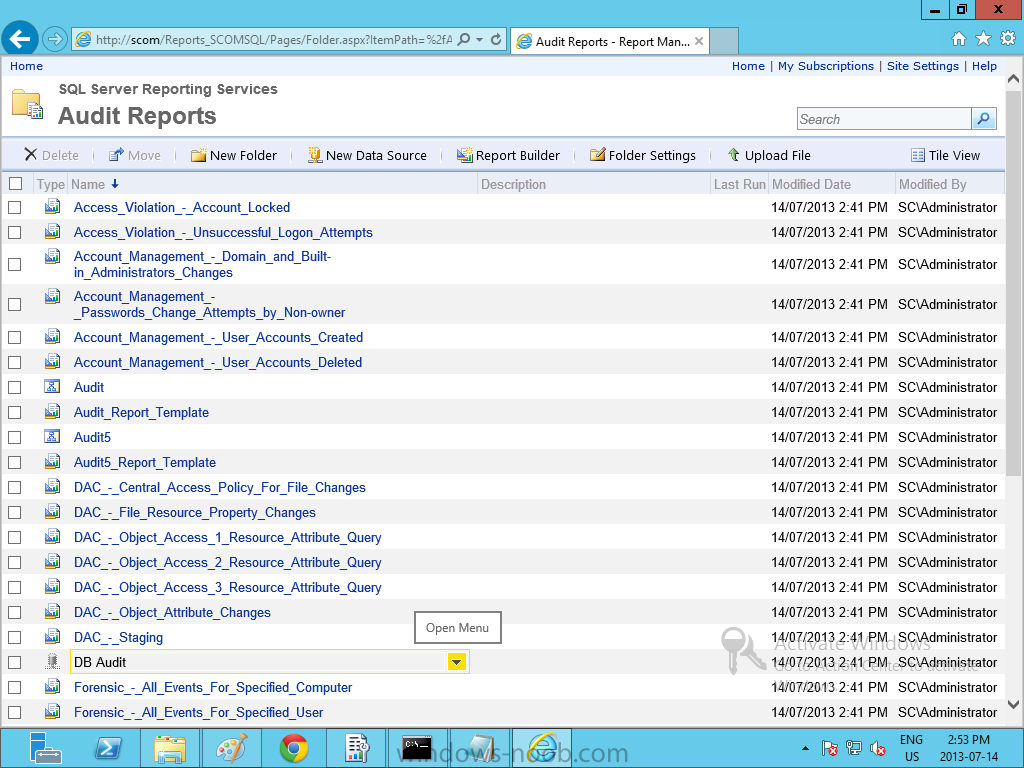The image size is (1024, 768).
Task: Open the blank new tab button
Action: [724, 41]
